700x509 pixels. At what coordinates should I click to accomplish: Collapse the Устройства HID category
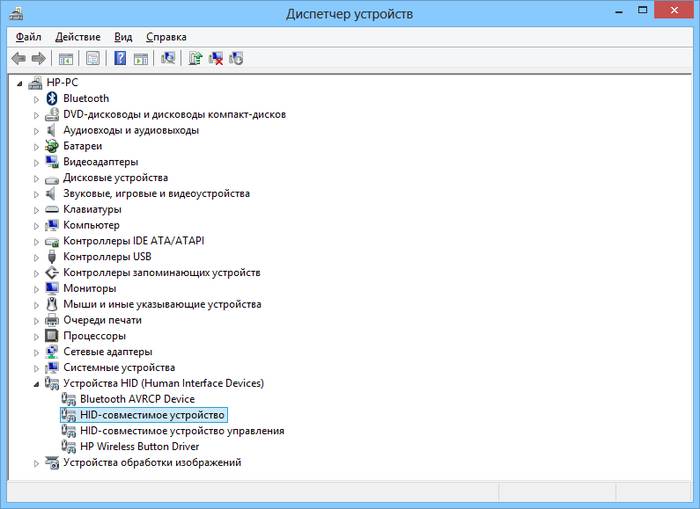tap(37, 384)
